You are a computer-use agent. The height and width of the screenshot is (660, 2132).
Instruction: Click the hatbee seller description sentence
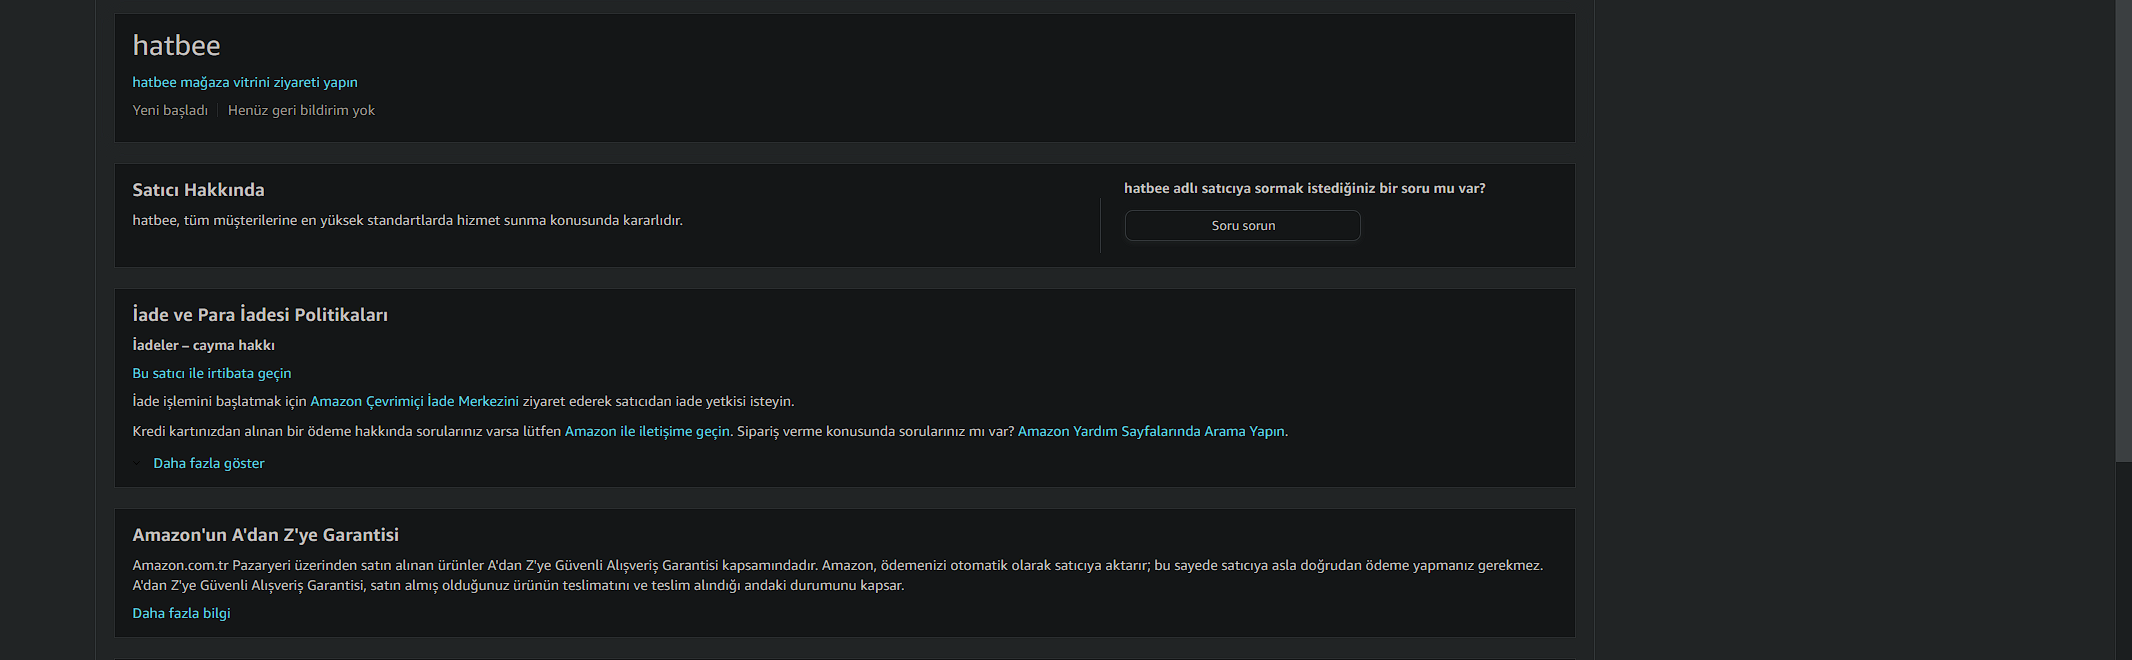click(x=407, y=220)
